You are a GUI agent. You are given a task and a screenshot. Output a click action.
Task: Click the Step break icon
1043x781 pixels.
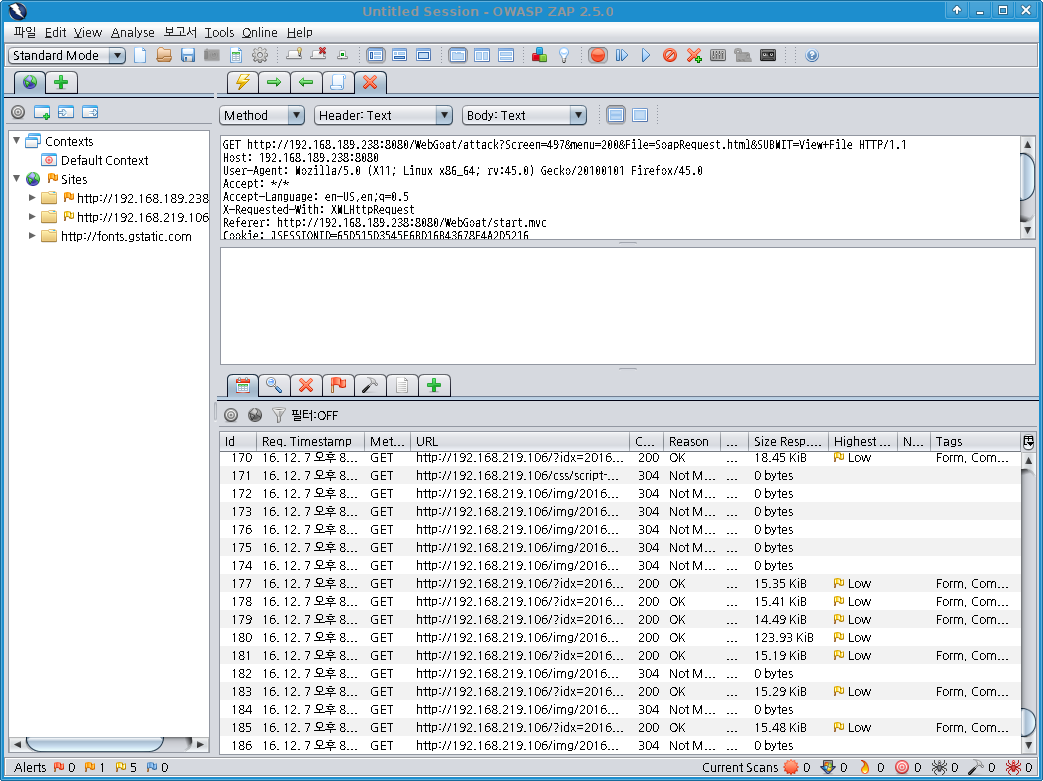pos(622,55)
